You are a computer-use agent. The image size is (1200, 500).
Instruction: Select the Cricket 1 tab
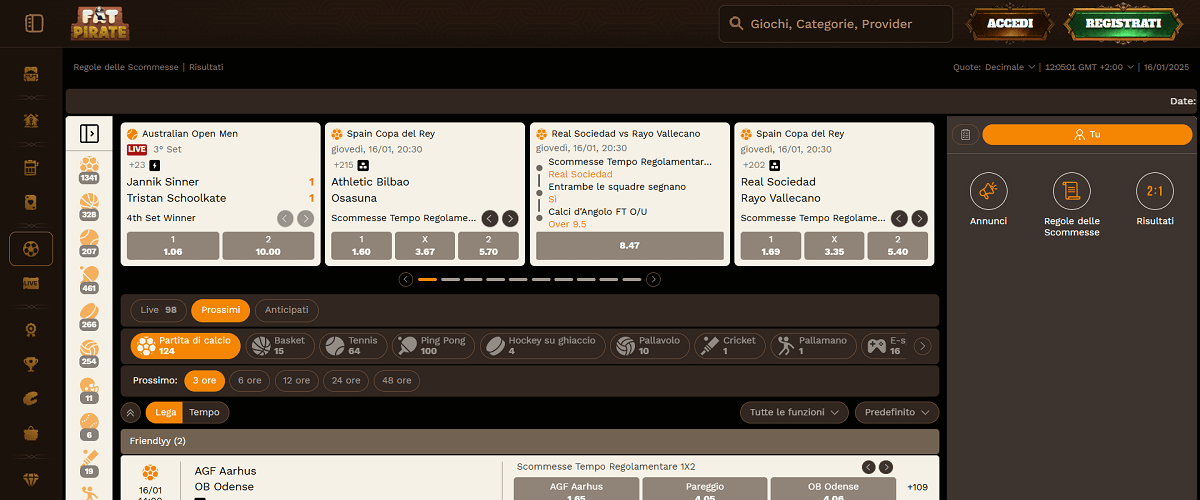(730, 346)
